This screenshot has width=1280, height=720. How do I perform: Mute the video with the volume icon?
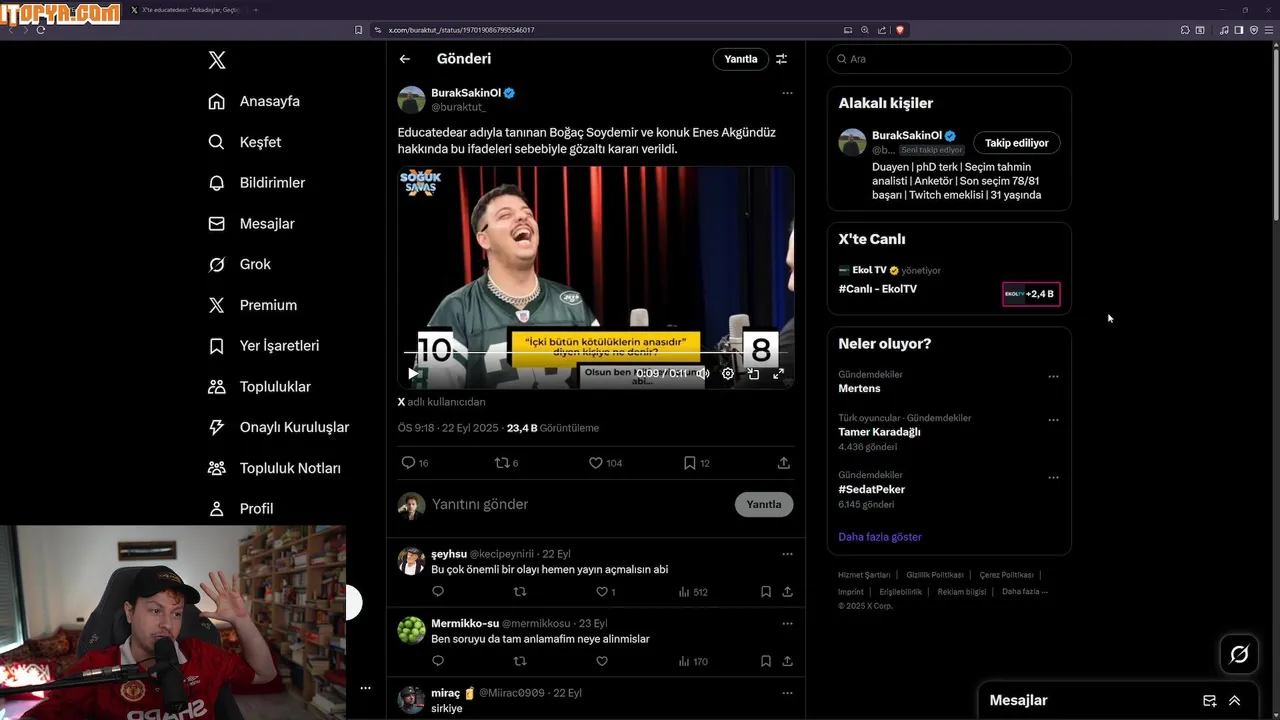click(703, 373)
